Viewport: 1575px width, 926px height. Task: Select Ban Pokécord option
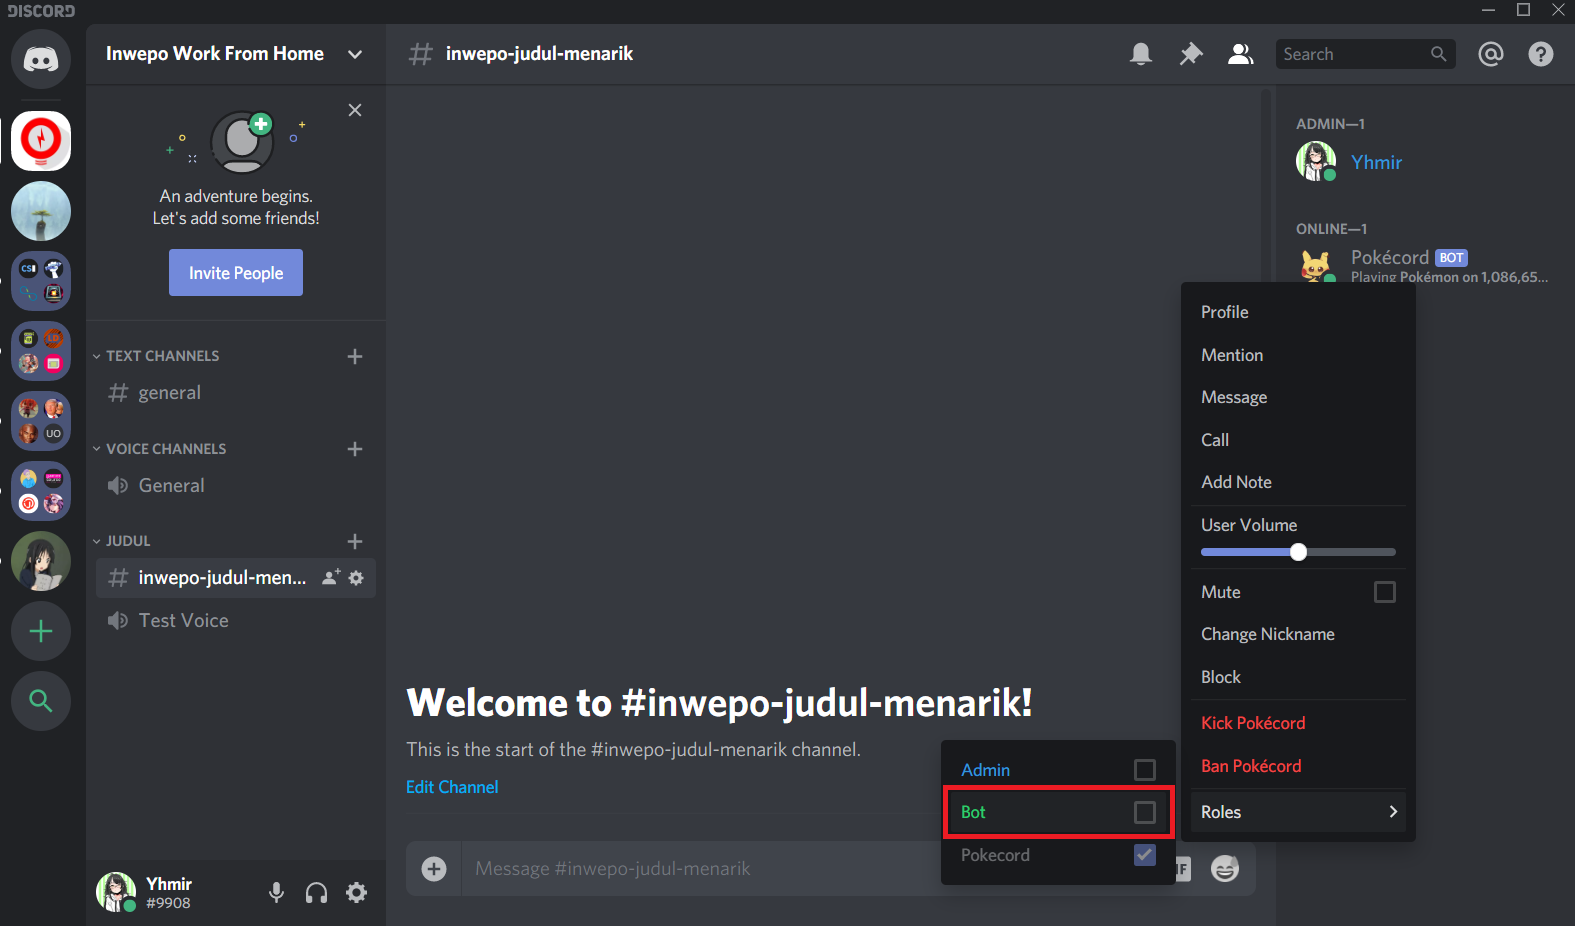(x=1298, y=766)
